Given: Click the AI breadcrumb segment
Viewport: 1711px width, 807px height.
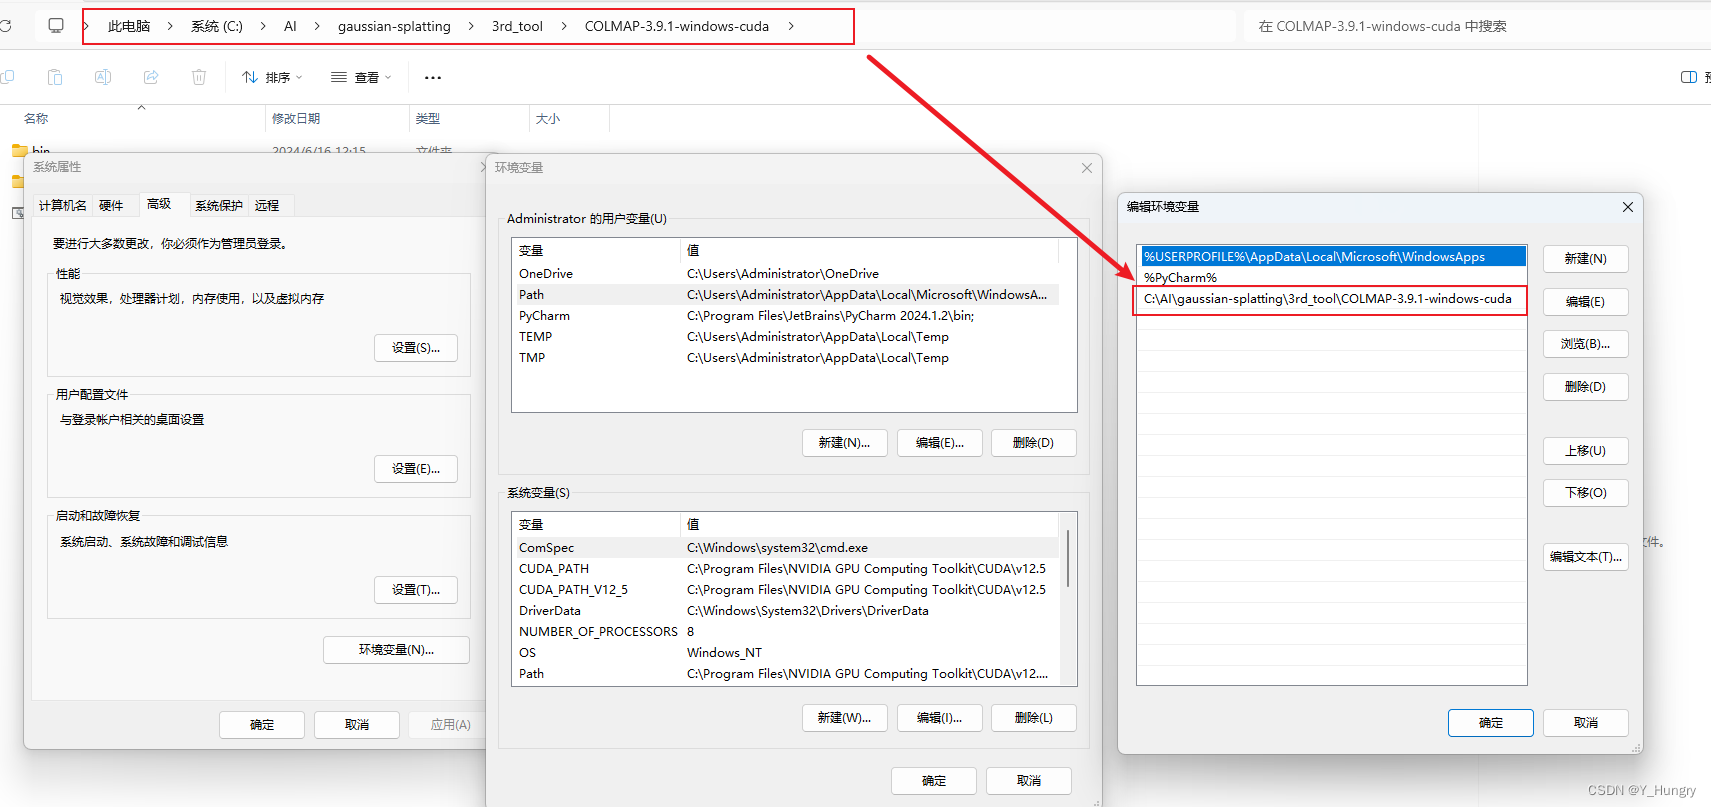Looking at the screenshot, I should point(290,26).
